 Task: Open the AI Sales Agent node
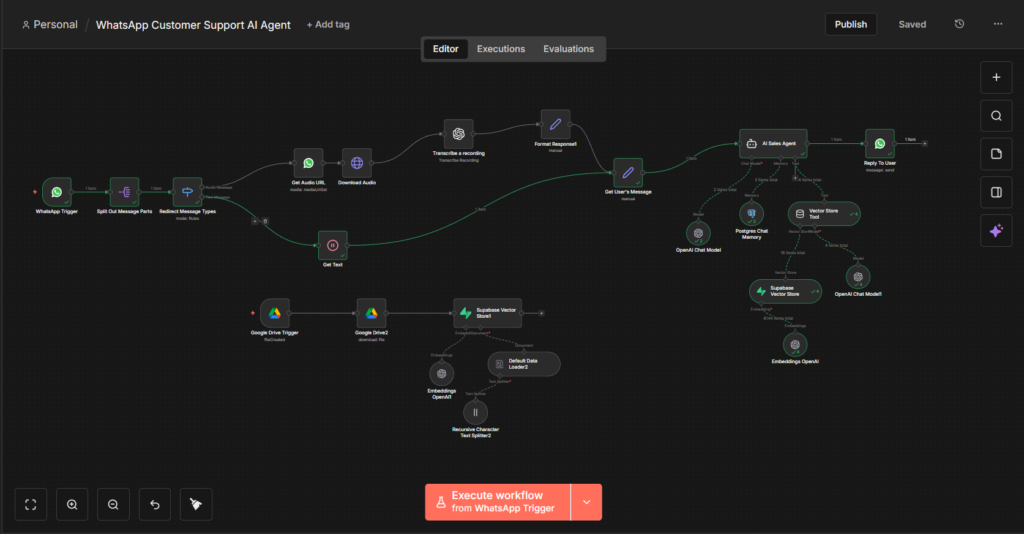point(772,143)
